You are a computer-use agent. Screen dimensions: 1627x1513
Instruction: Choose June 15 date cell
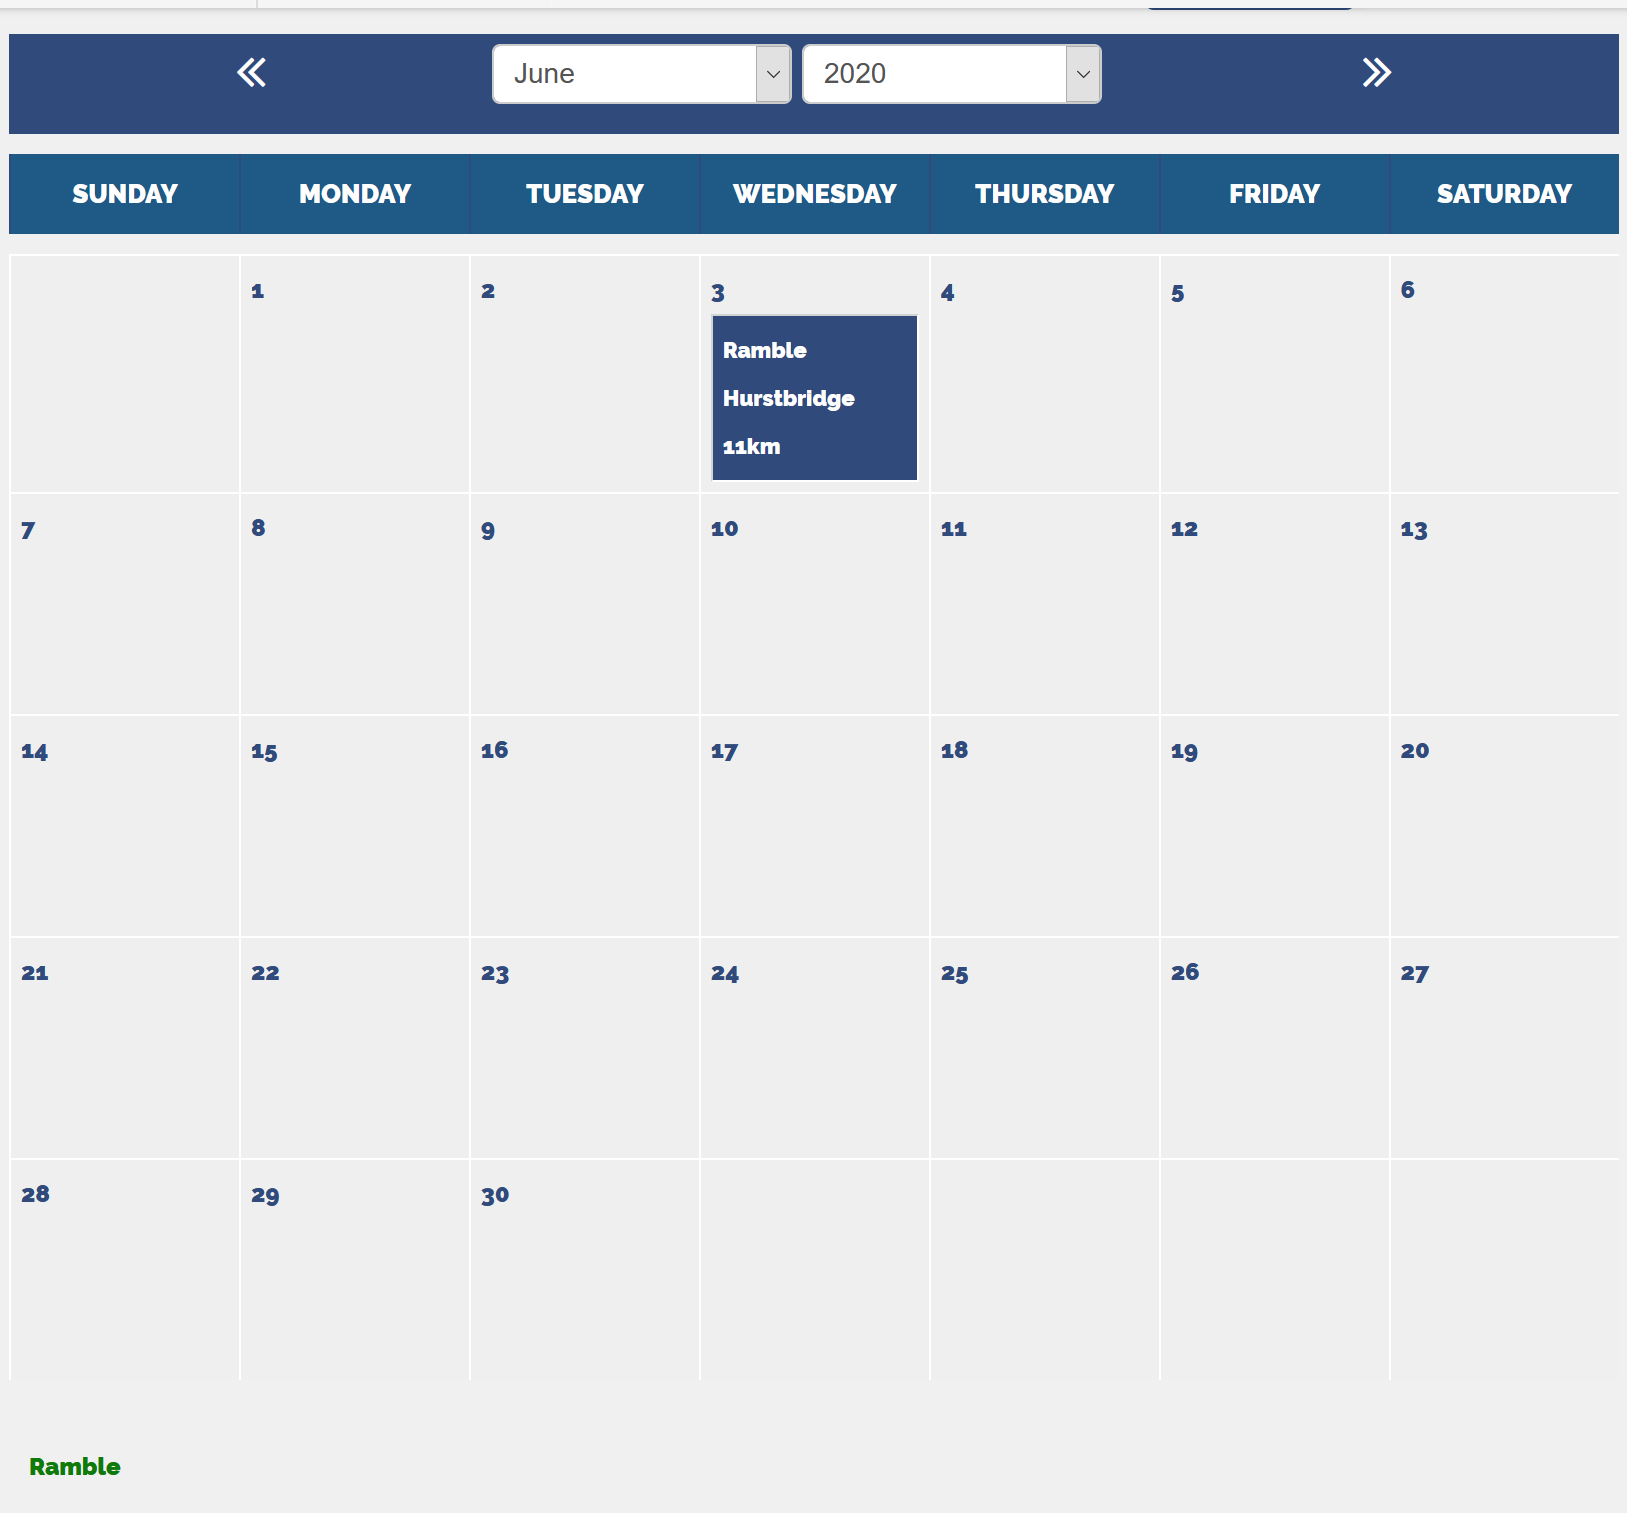pos(264,752)
